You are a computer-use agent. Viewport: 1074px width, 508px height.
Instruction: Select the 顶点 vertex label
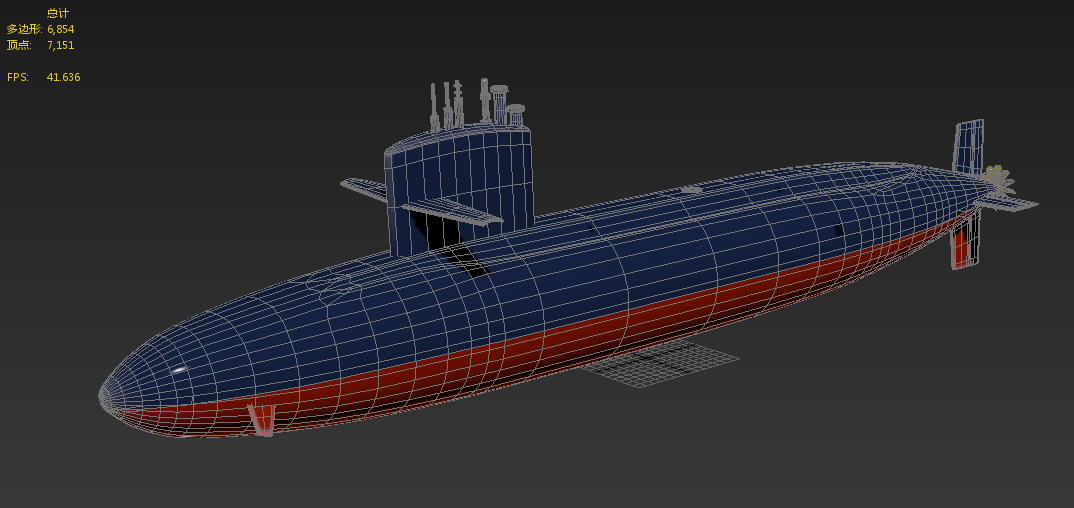19,45
